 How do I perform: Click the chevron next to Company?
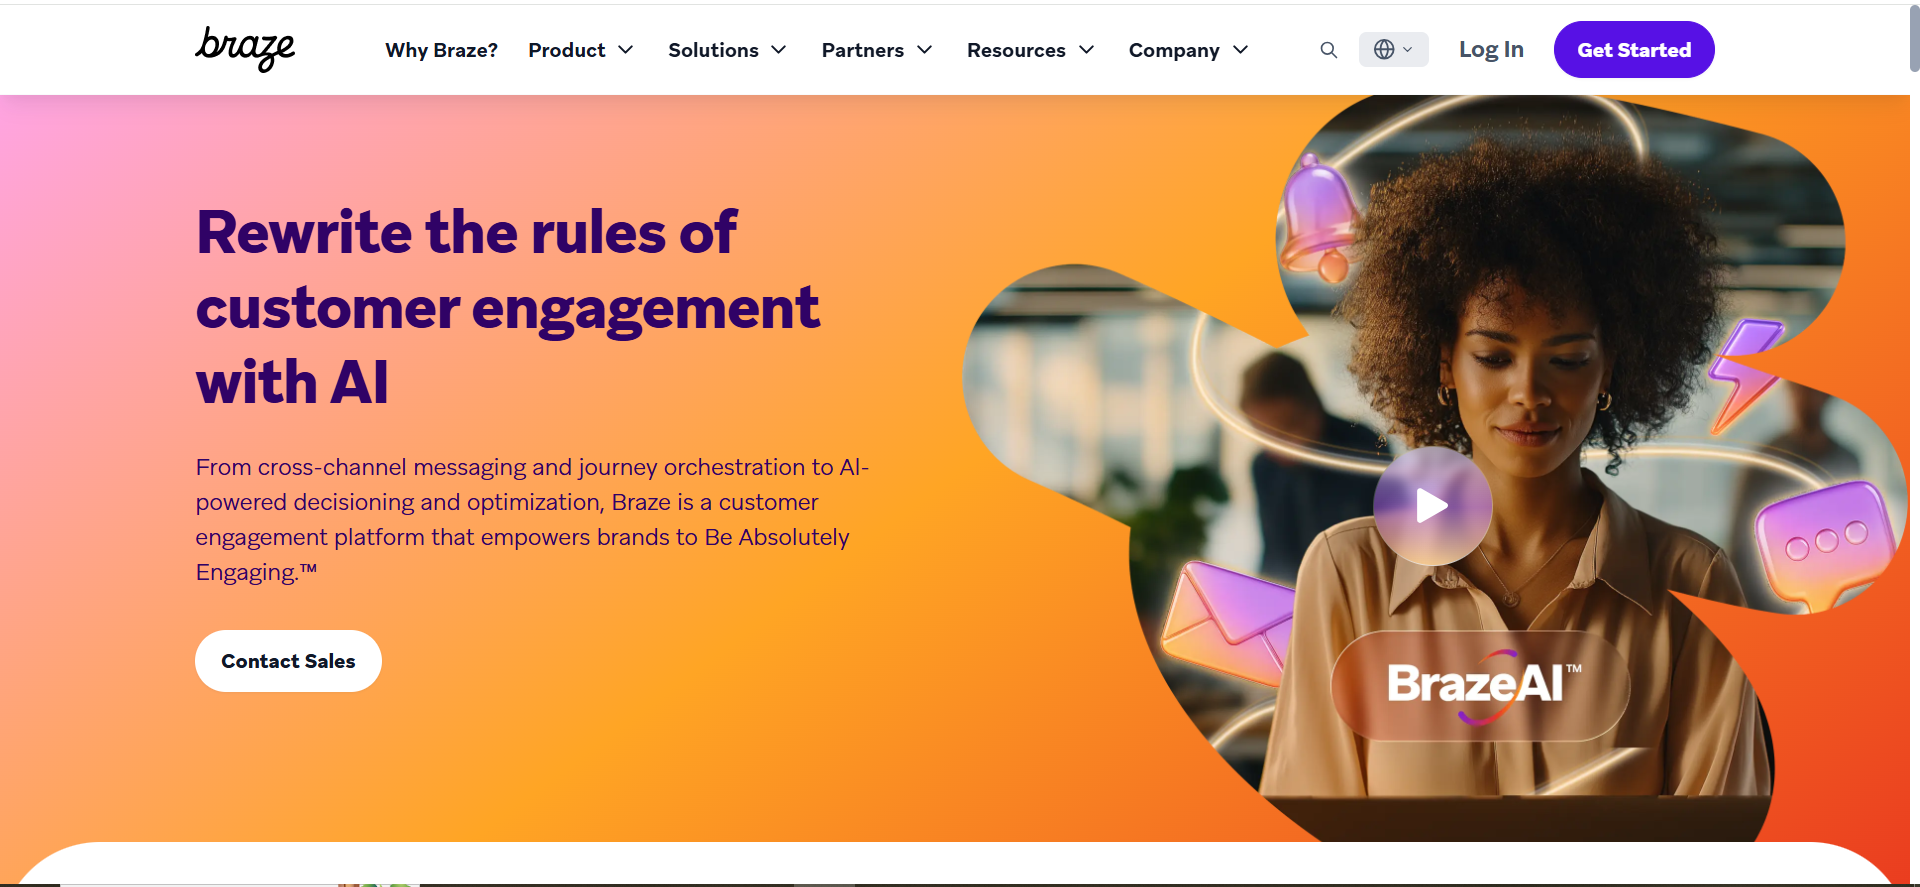coord(1241,50)
